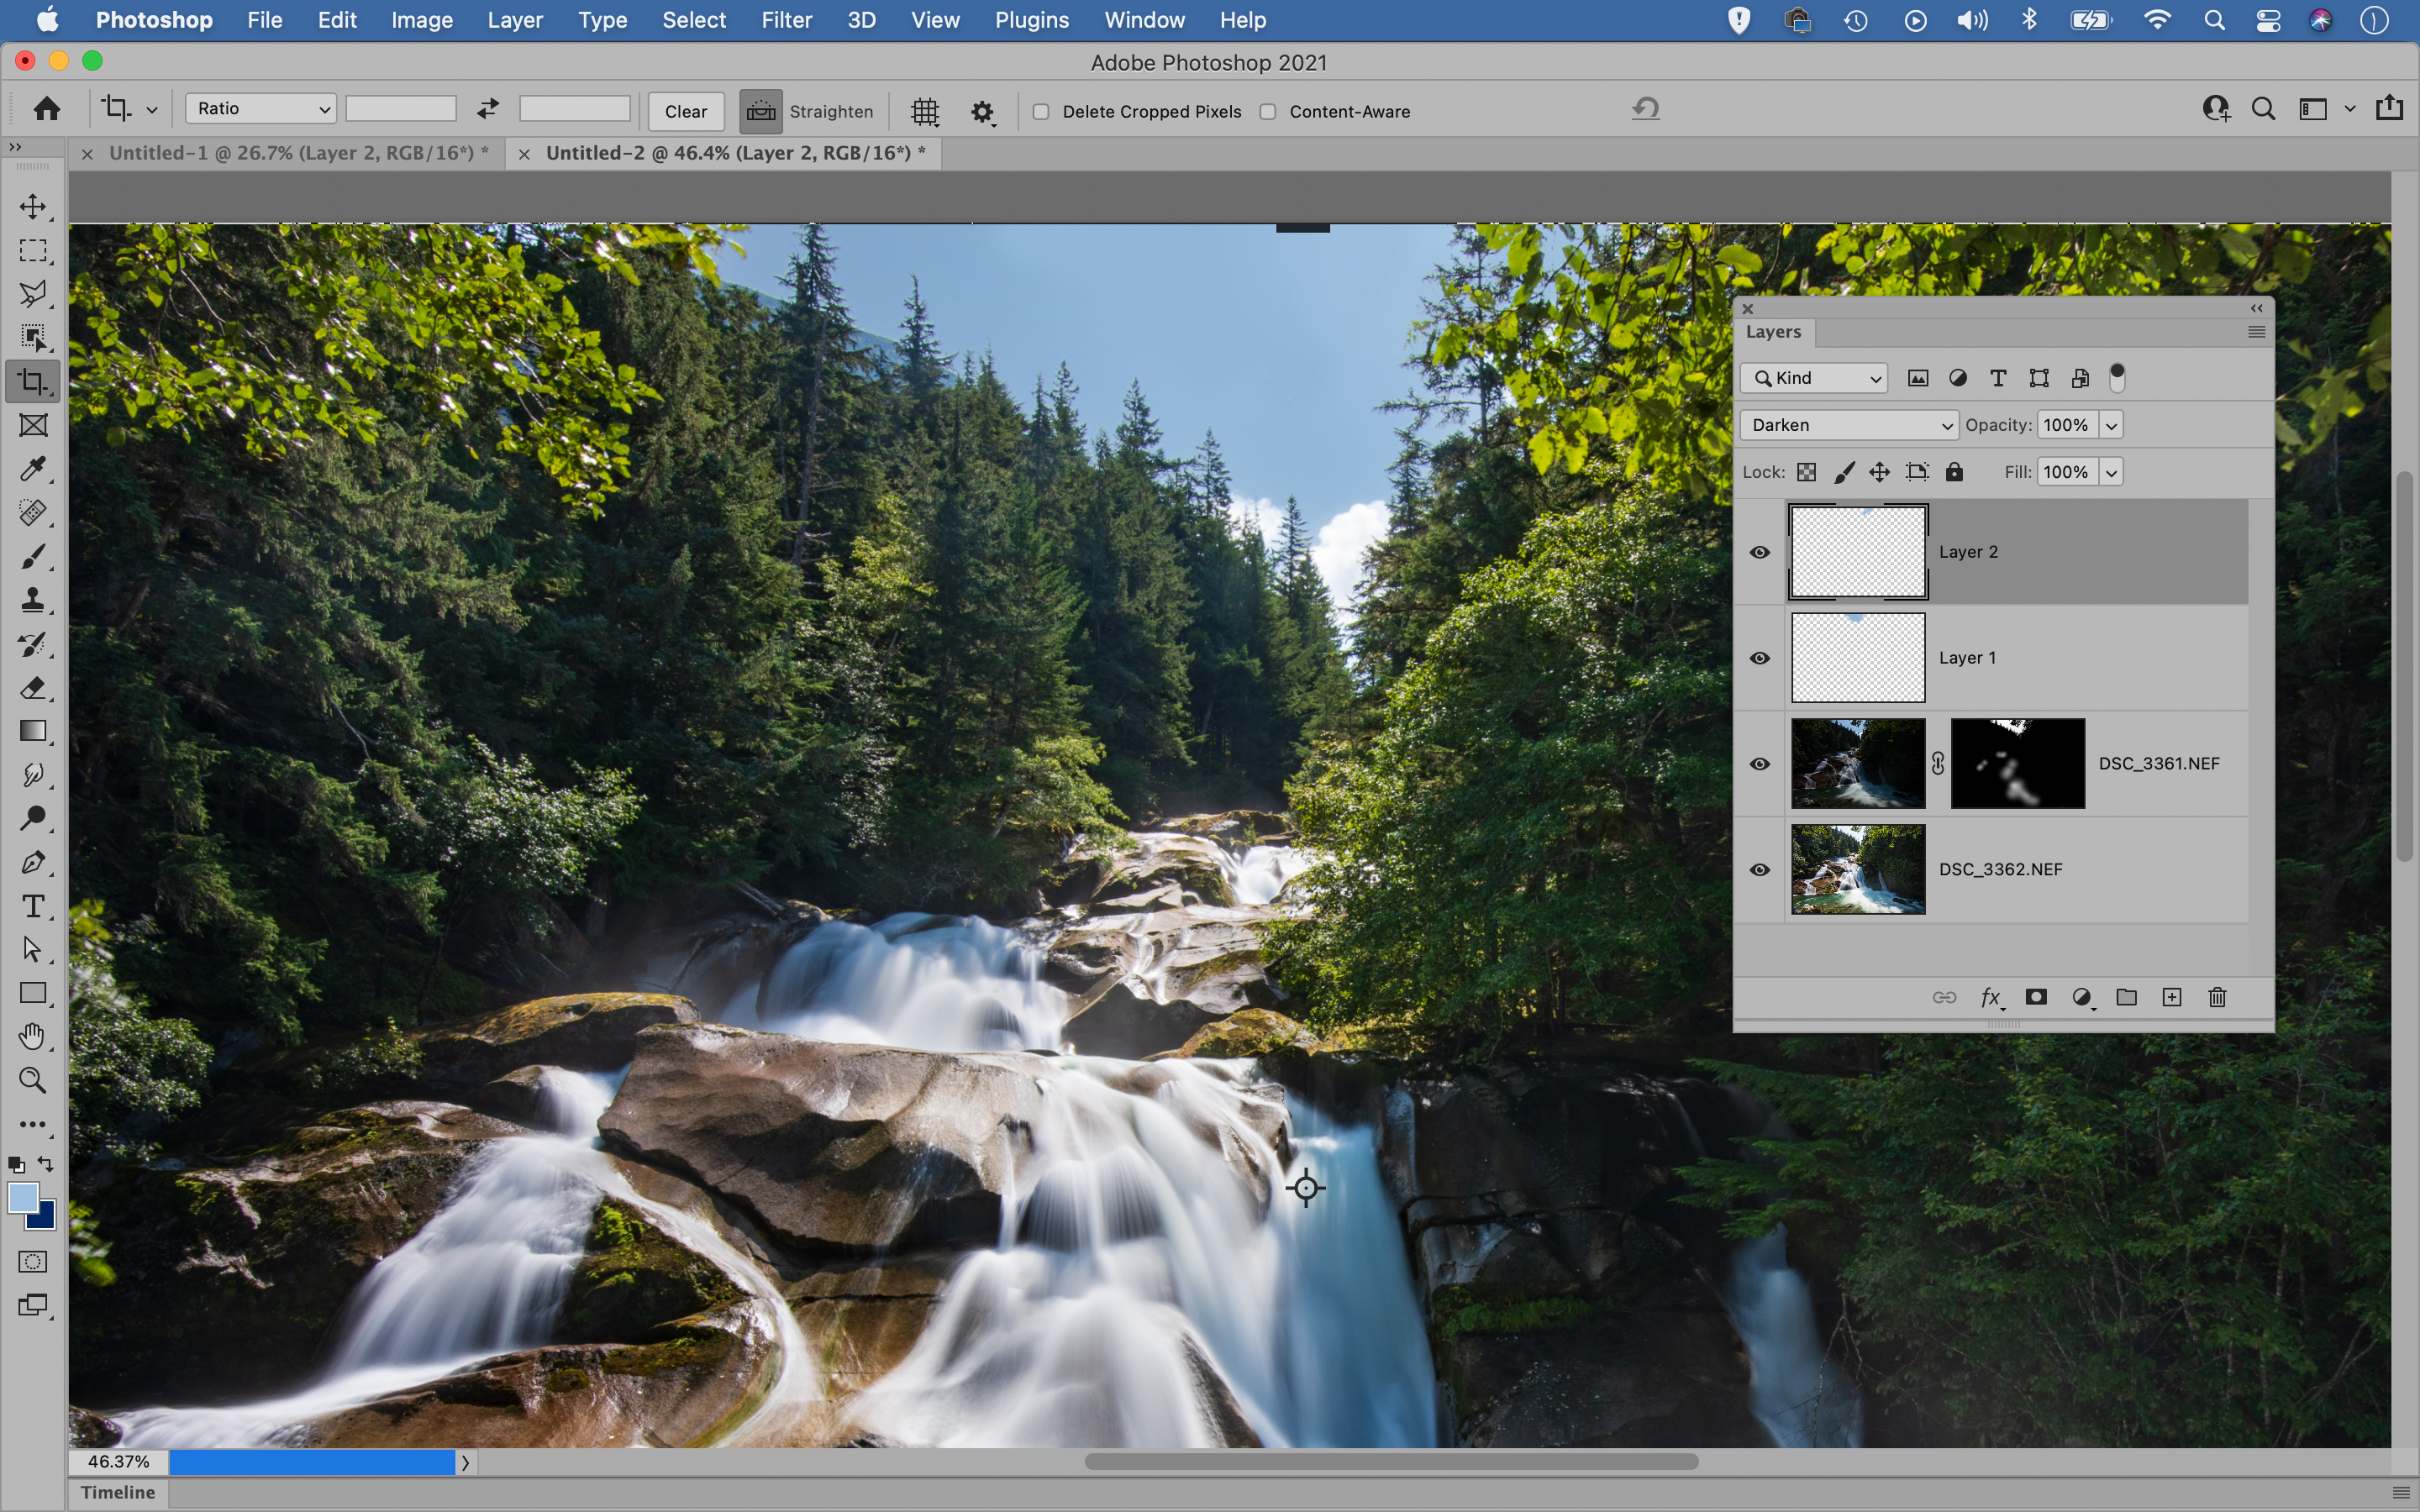Open crop tool preset picker arrow
The width and height of the screenshot is (2420, 1512).
[x=152, y=110]
